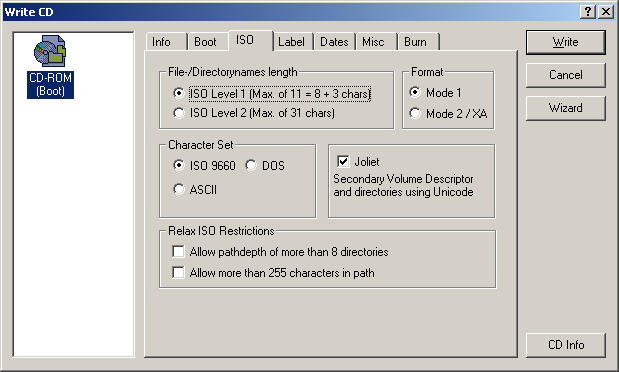The image size is (619, 372).
Task: Select the ISO tab
Action: click(x=251, y=40)
